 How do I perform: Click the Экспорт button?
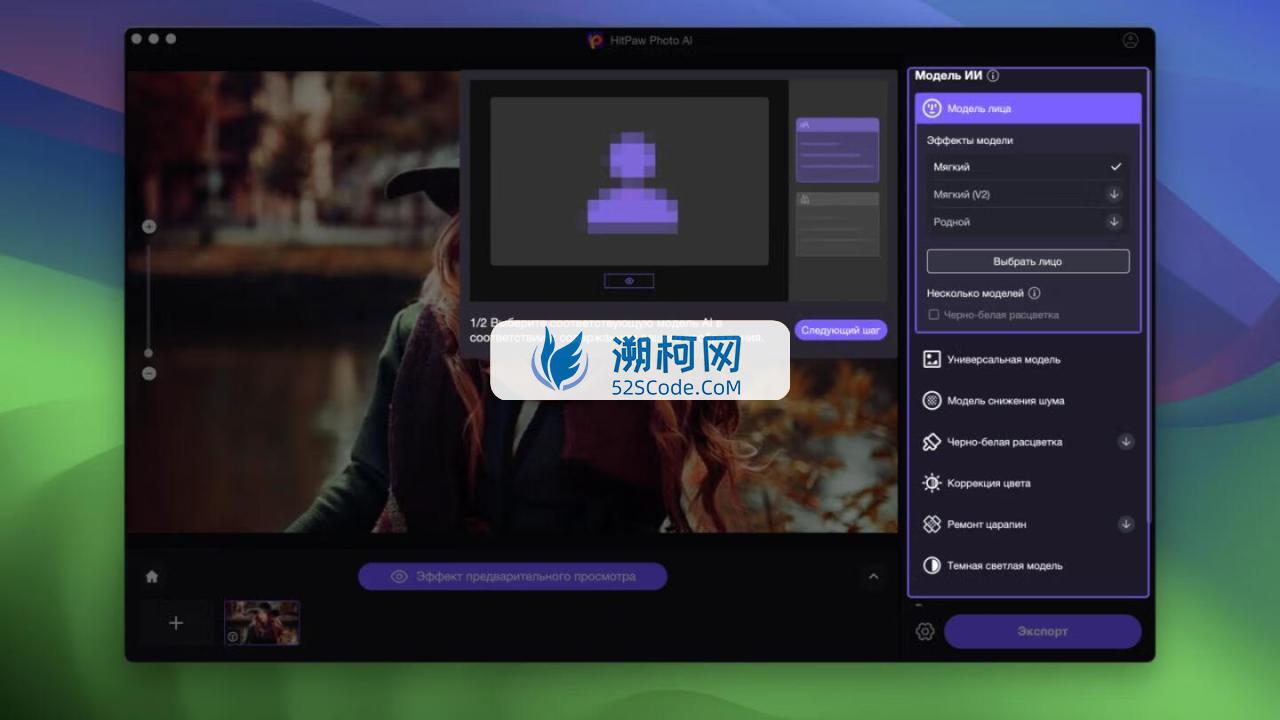1043,632
